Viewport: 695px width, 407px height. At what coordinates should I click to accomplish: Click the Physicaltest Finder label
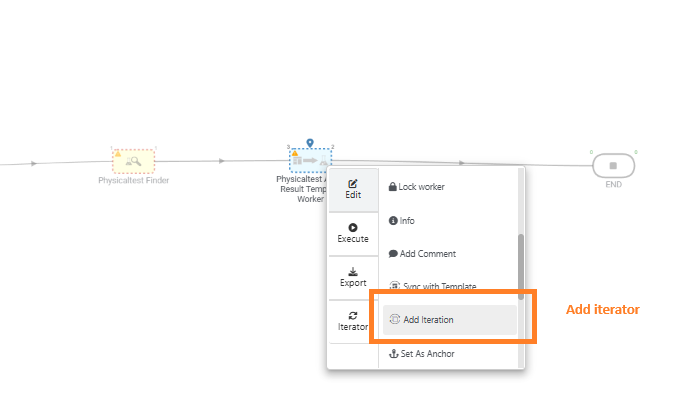133,180
